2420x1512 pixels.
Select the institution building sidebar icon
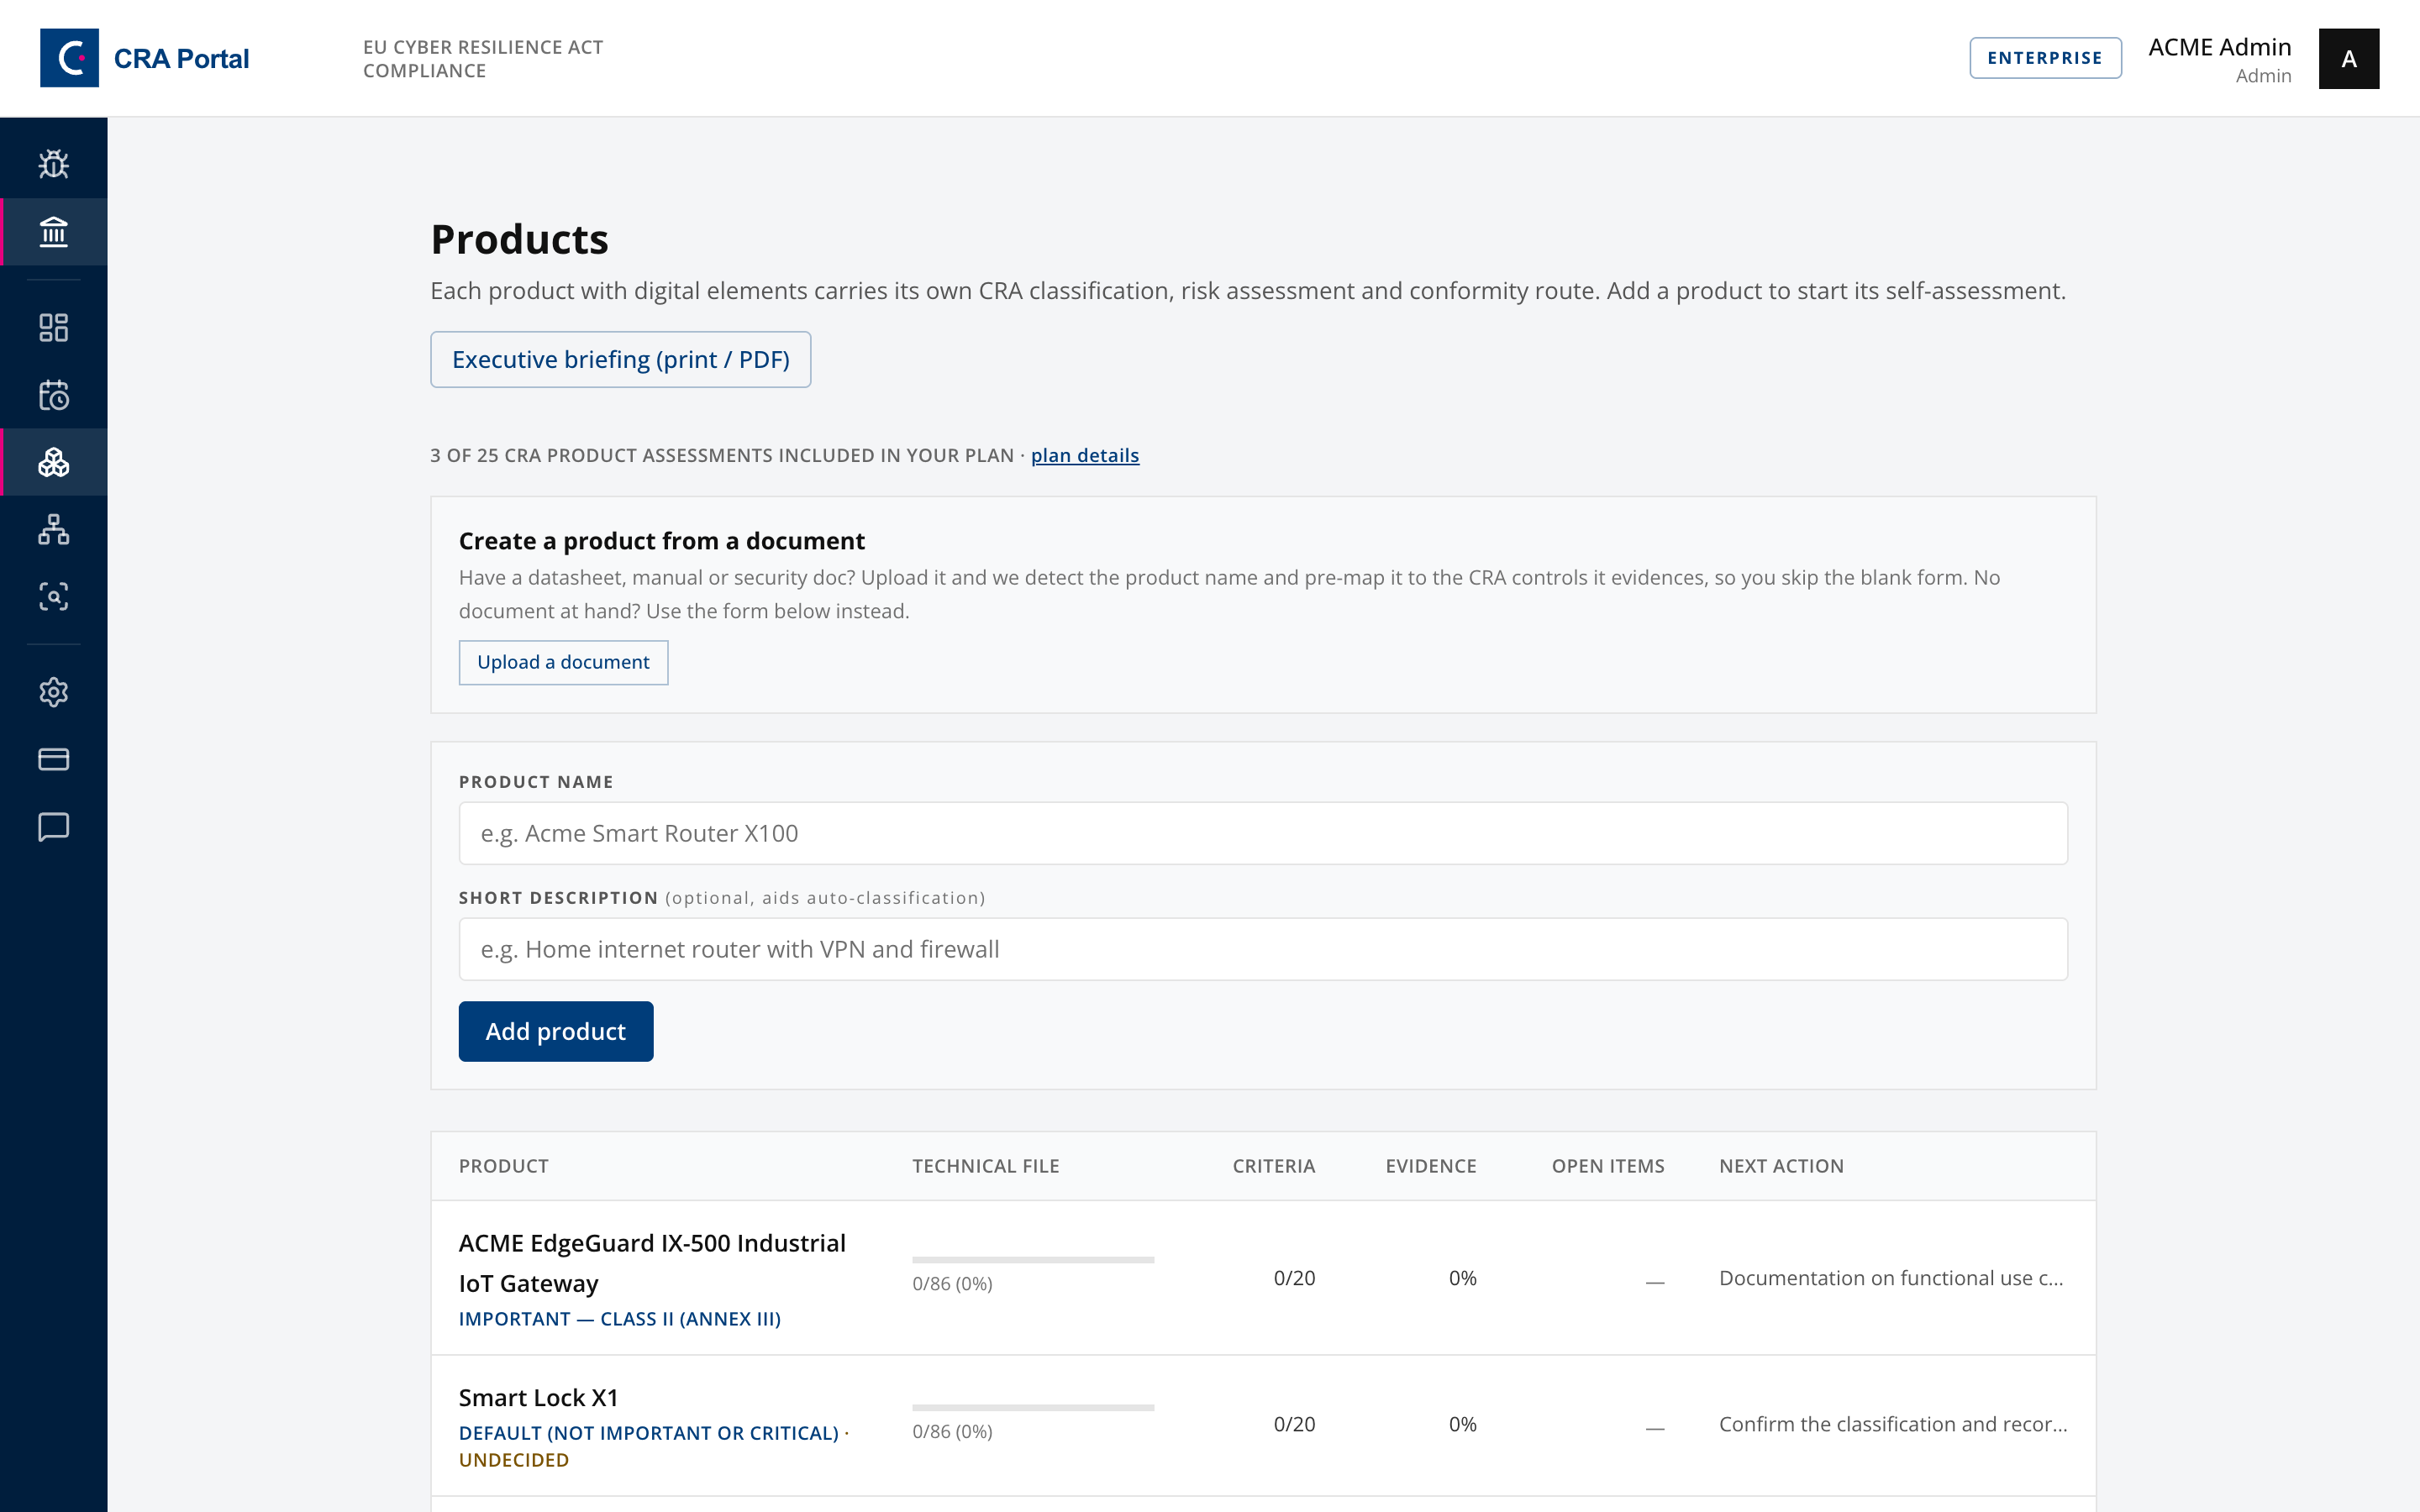pos(53,232)
